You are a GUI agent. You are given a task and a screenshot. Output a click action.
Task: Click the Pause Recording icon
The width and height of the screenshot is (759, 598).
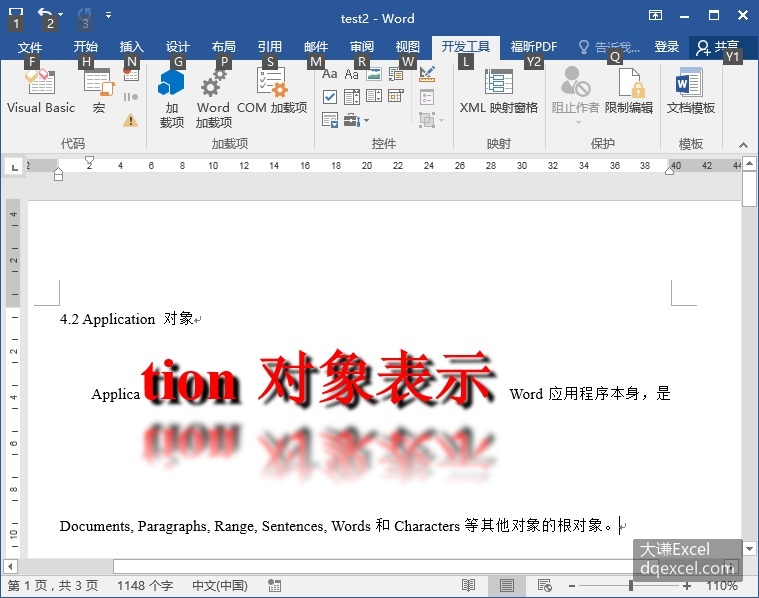coord(131,97)
